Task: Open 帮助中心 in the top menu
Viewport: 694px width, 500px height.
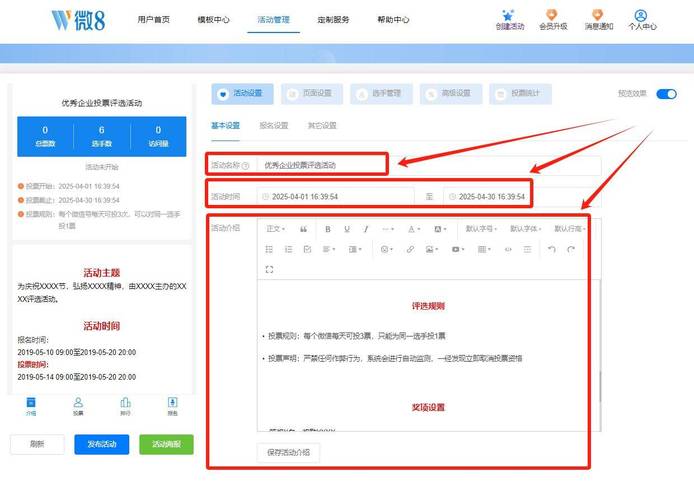Action: (x=393, y=19)
